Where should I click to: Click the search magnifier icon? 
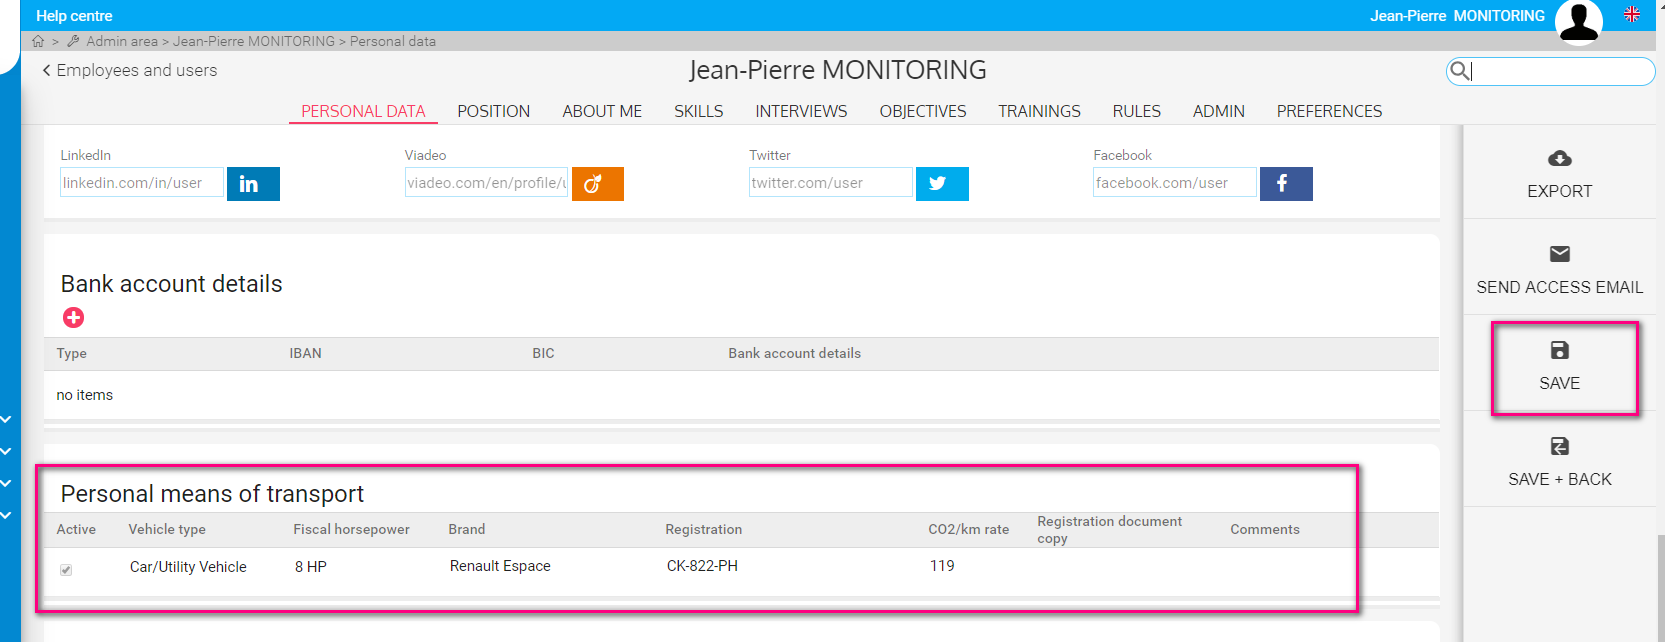click(x=1459, y=71)
